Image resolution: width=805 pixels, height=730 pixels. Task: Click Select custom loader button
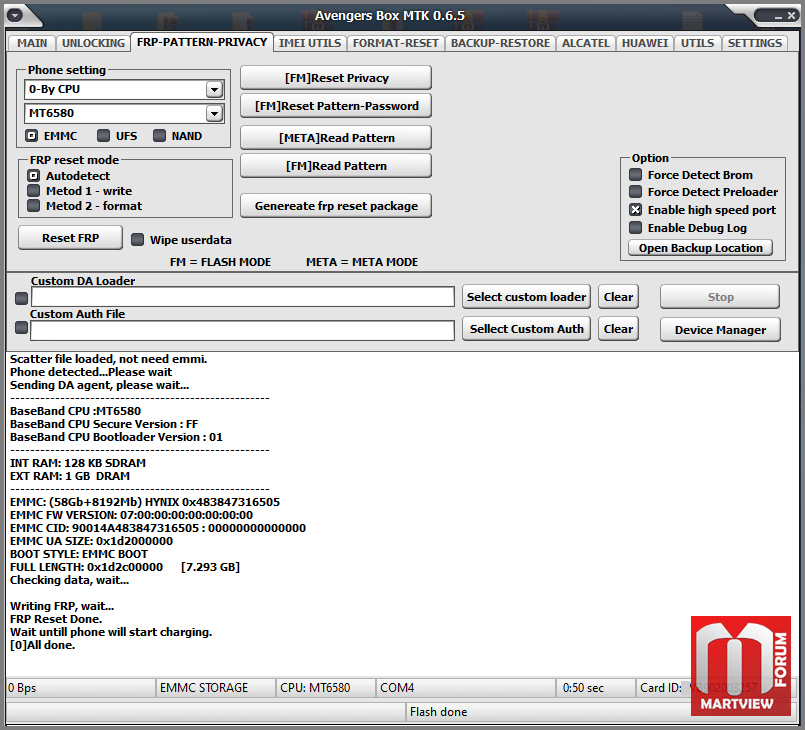526,297
